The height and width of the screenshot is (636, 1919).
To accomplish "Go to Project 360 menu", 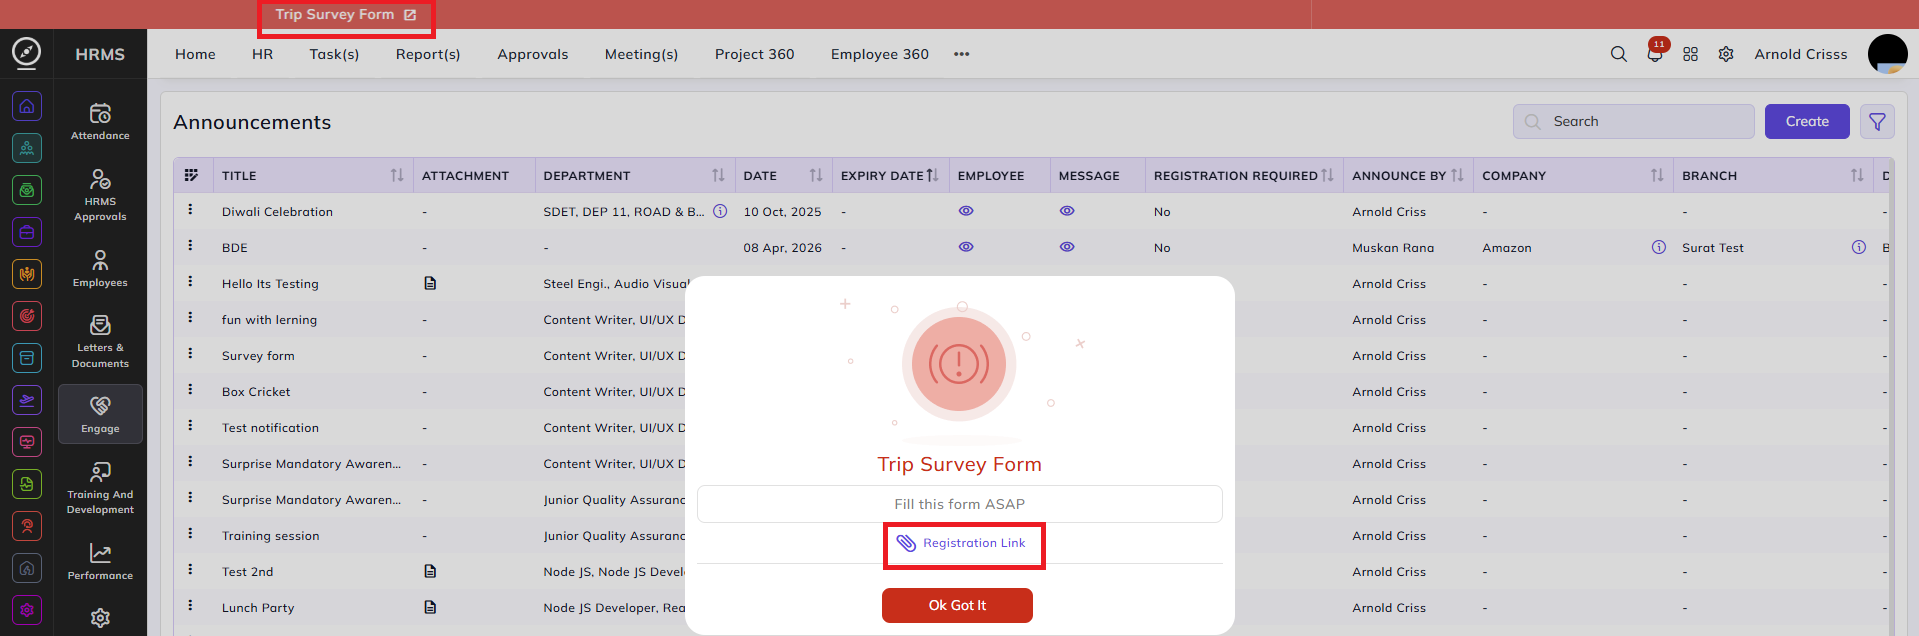I will (x=754, y=54).
